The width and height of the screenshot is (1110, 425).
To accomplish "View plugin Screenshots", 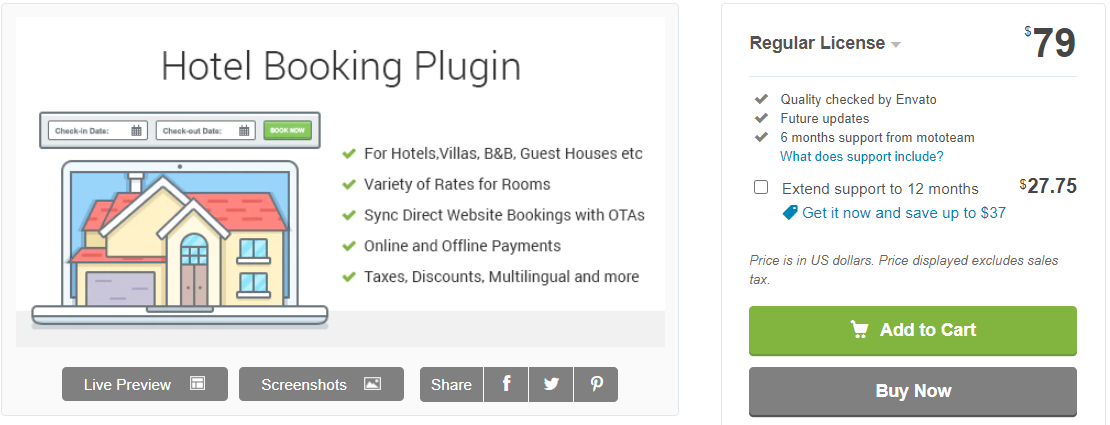I will [321, 384].
